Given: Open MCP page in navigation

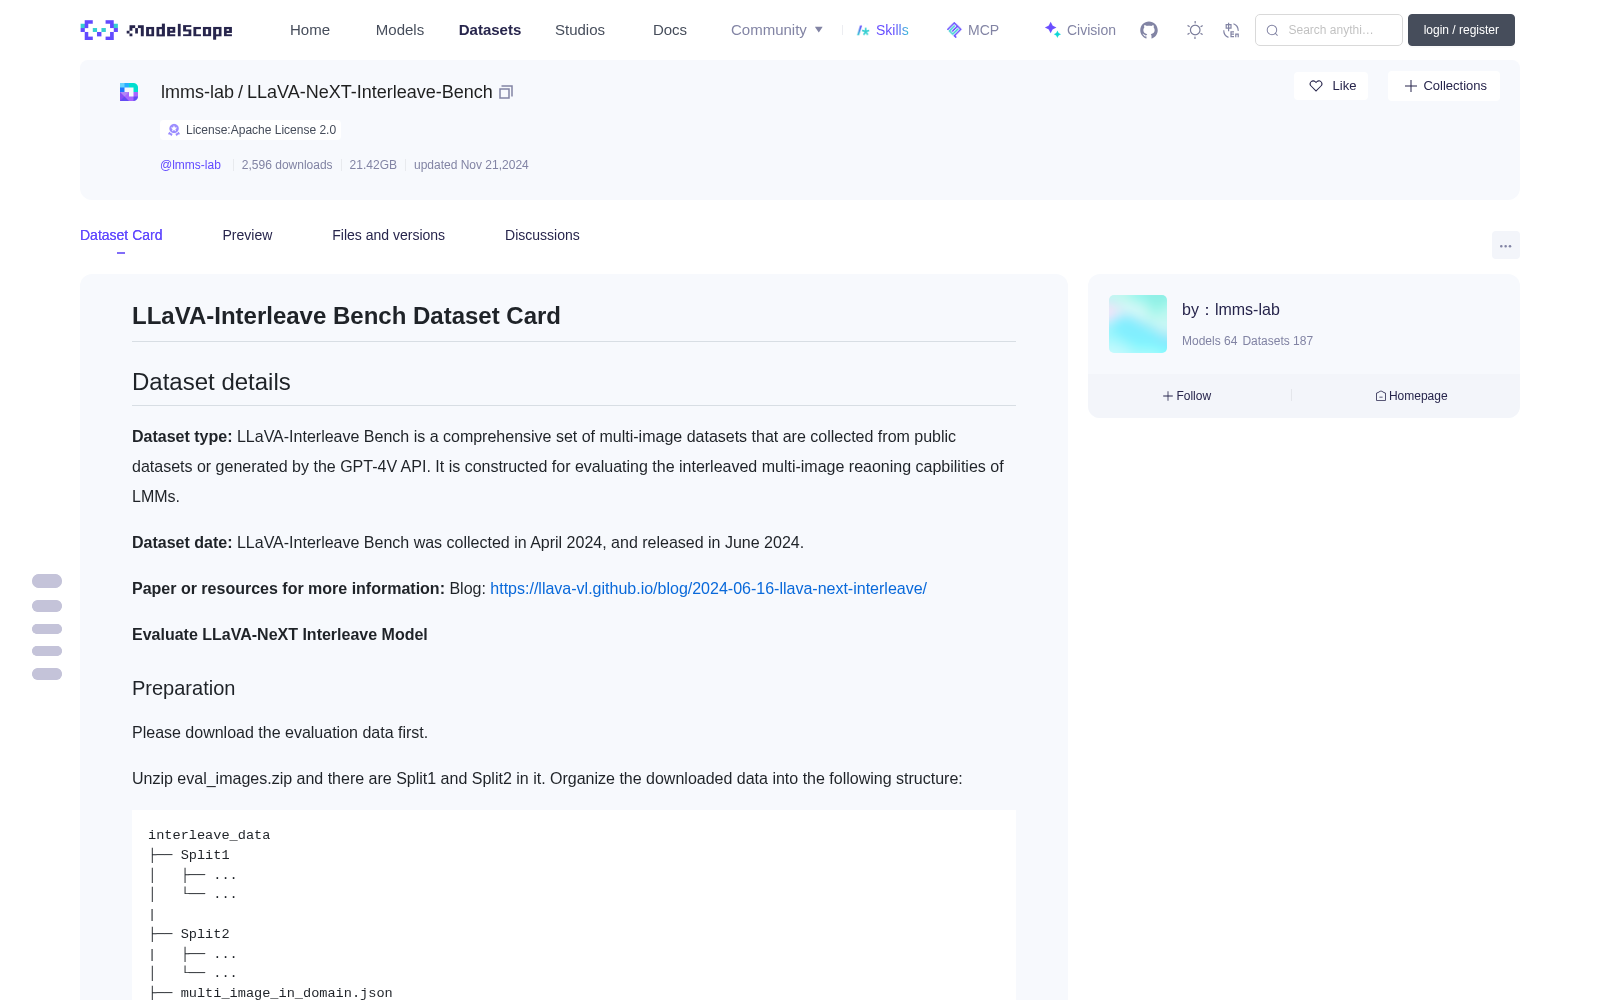Looking at the screenshot, I should [973, 30].
